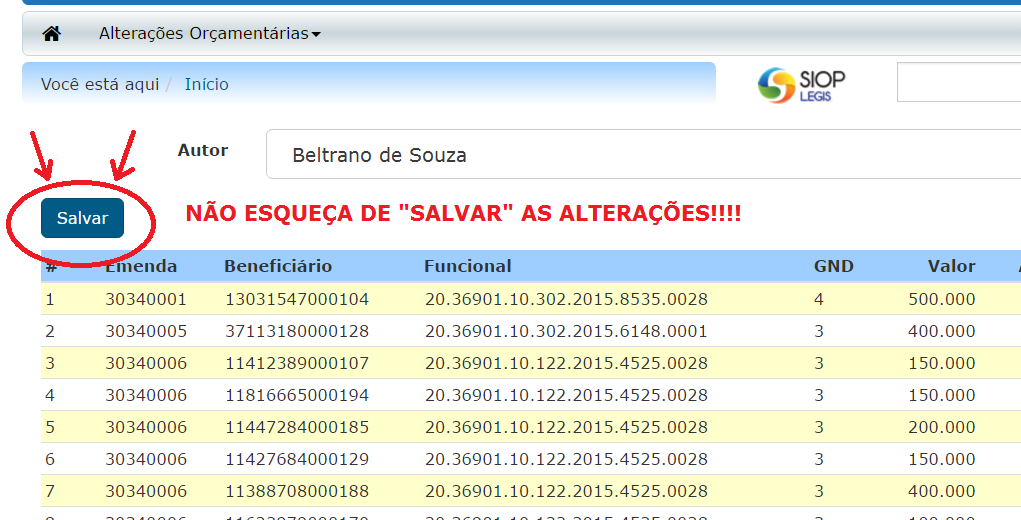
Task: Click funcional code ending 6148.0001
Action: click(x=566, y=331)
